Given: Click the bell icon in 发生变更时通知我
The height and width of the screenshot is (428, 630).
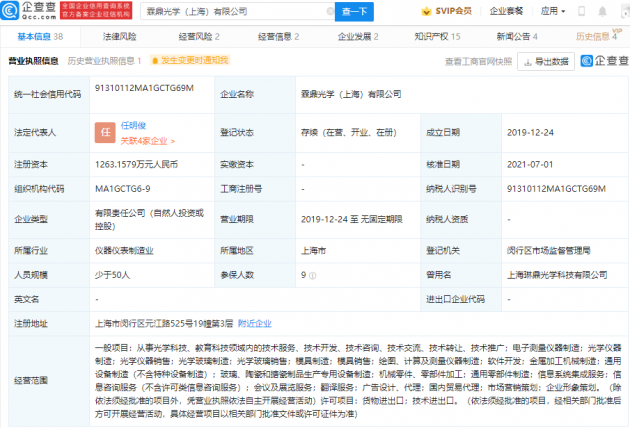Looking at the screenshot, I should coord(155,61).
